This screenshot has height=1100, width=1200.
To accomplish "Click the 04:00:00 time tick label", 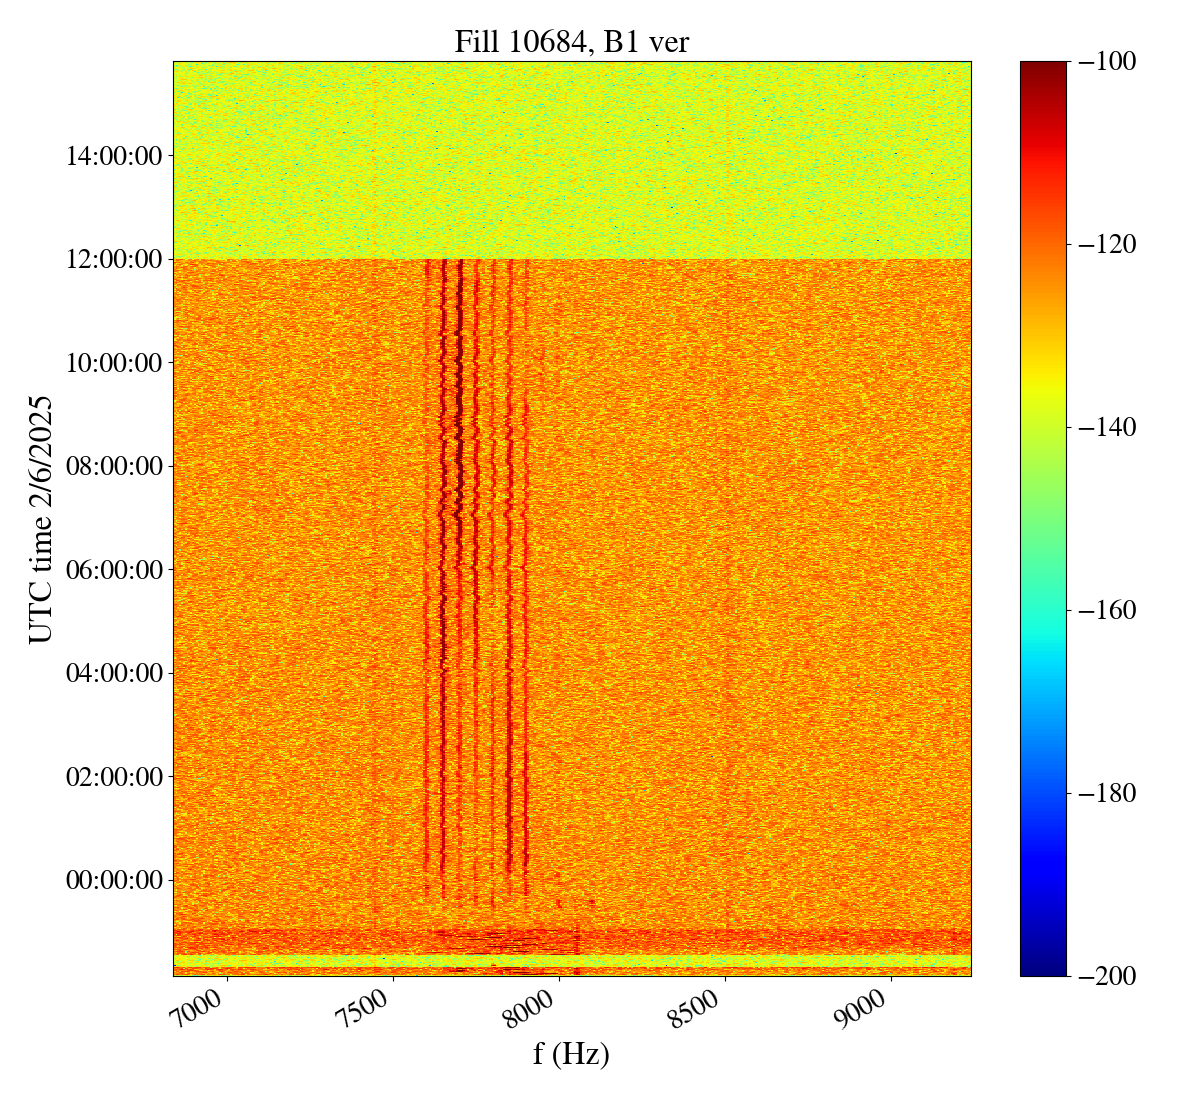I will (114, 673).
